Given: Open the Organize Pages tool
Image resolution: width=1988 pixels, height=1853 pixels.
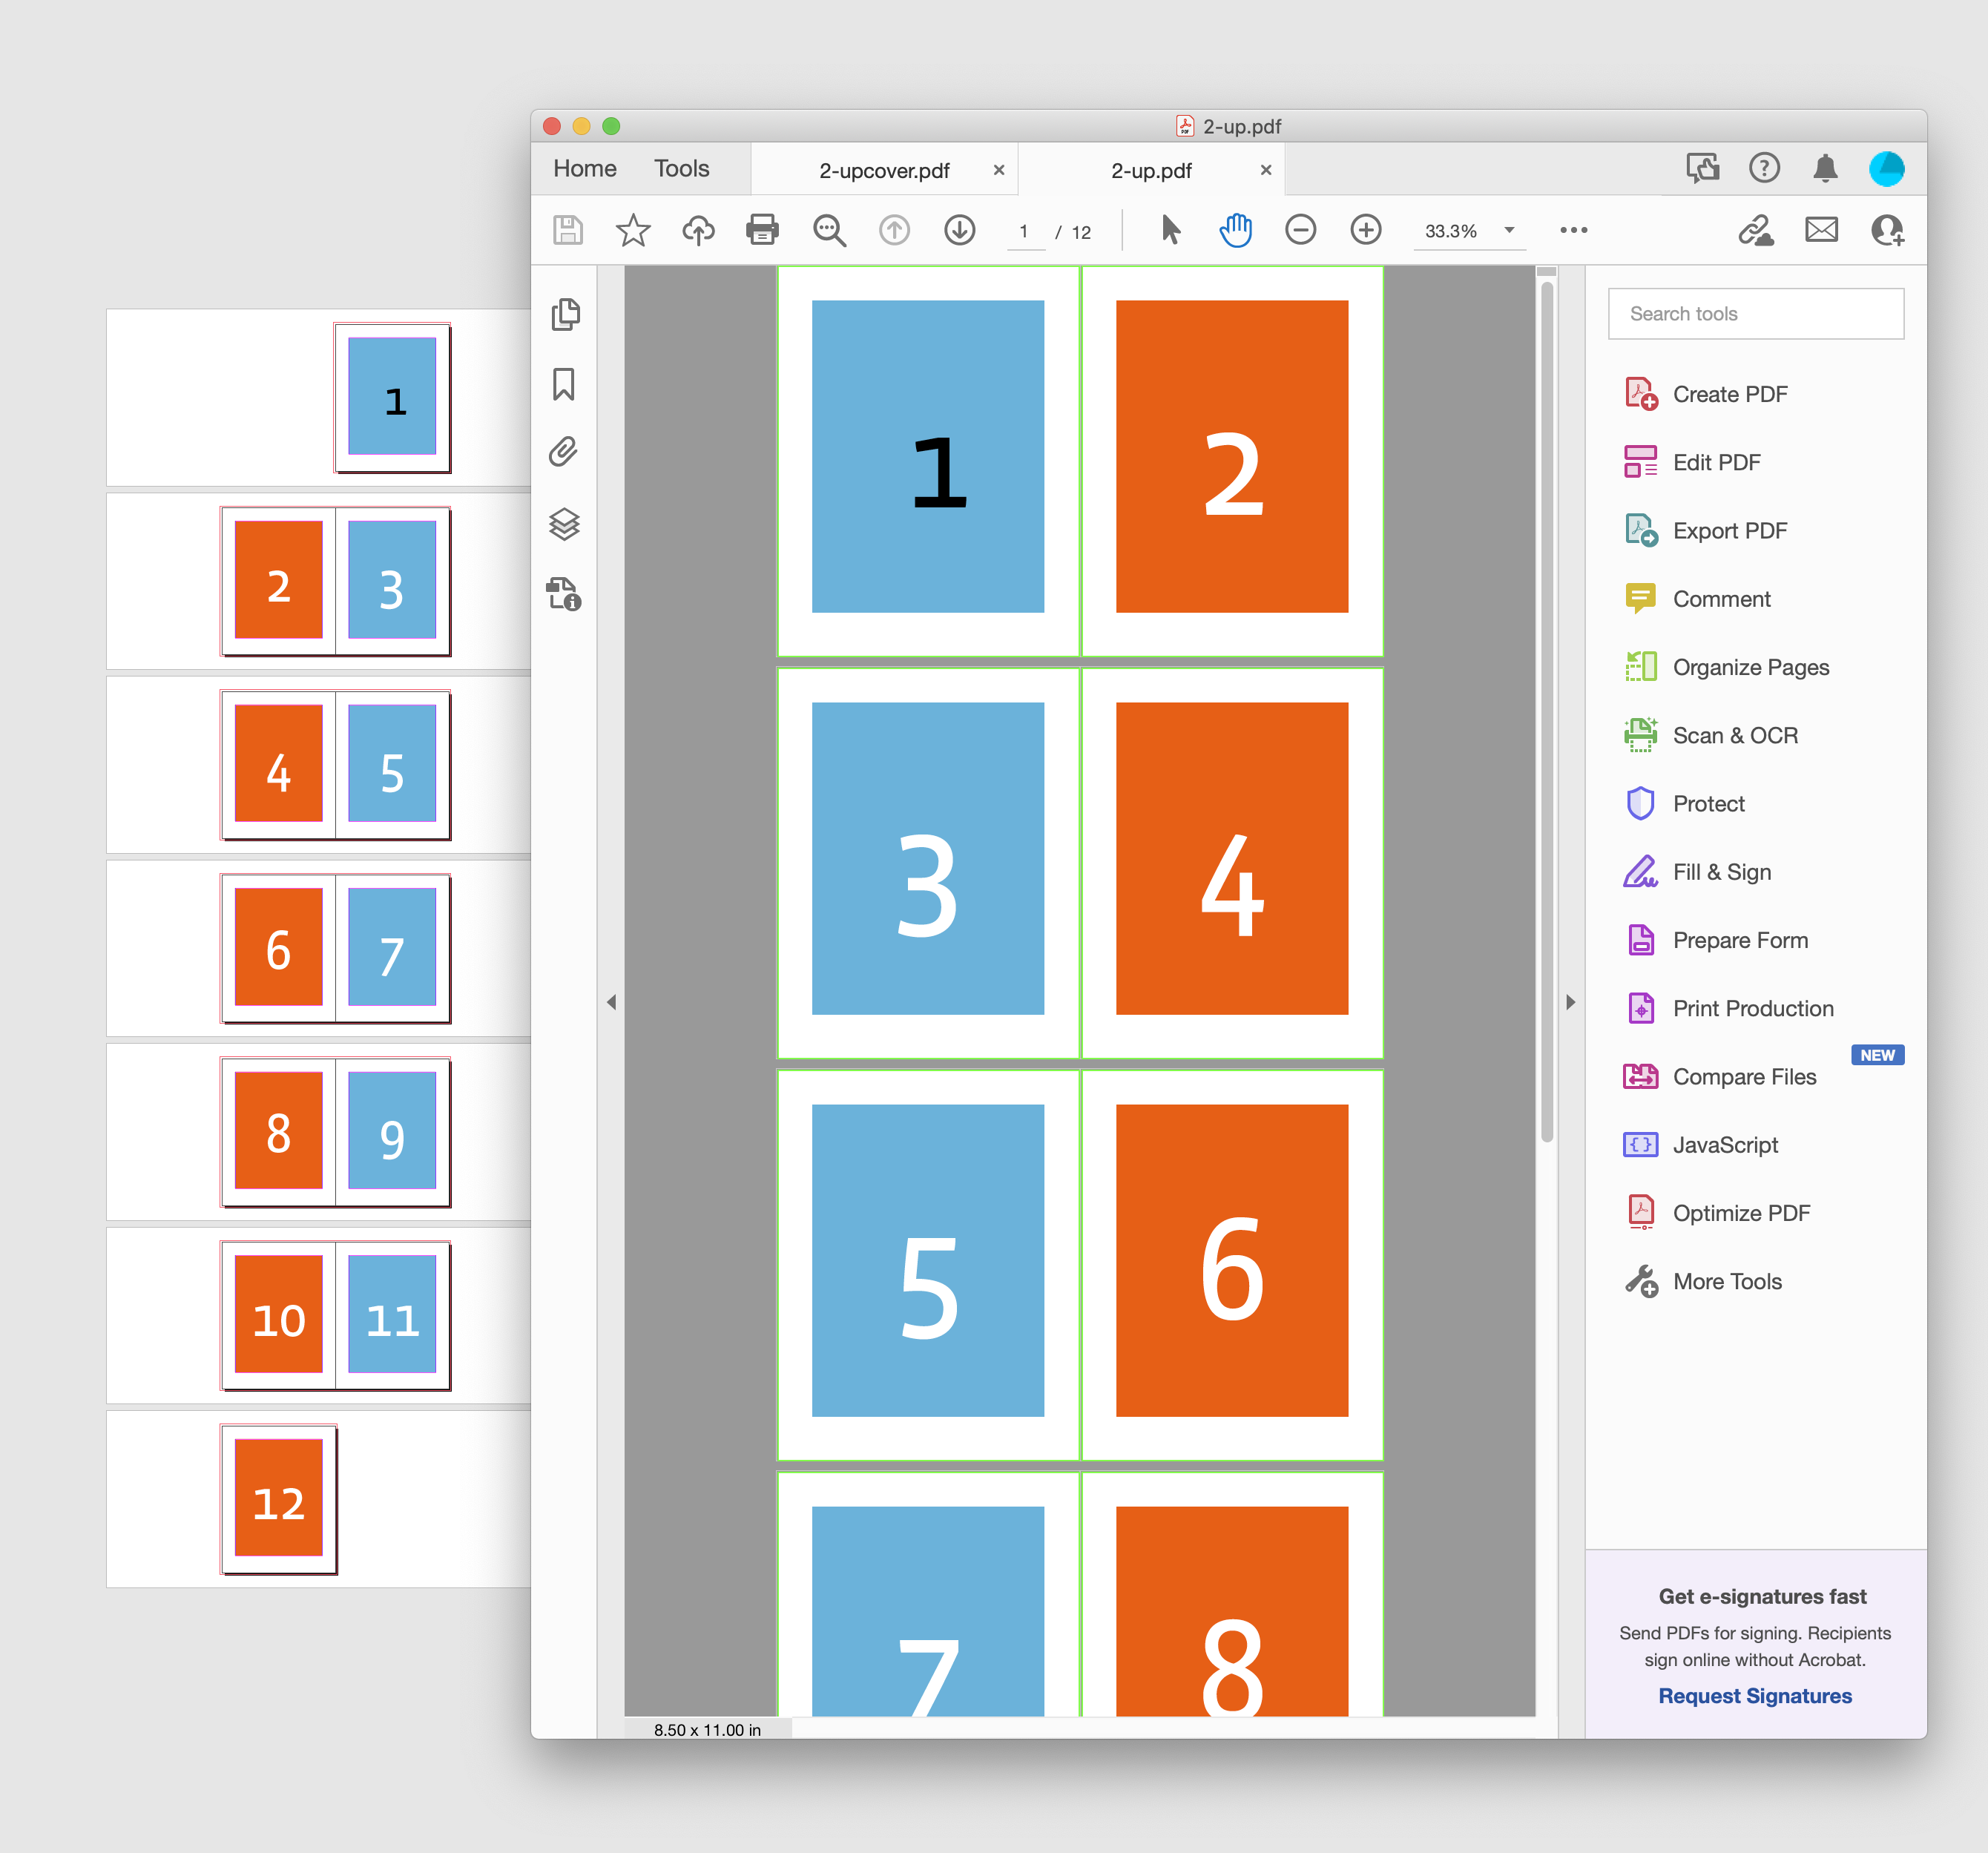Looking at the screenshot, I should coord(1750,667).
